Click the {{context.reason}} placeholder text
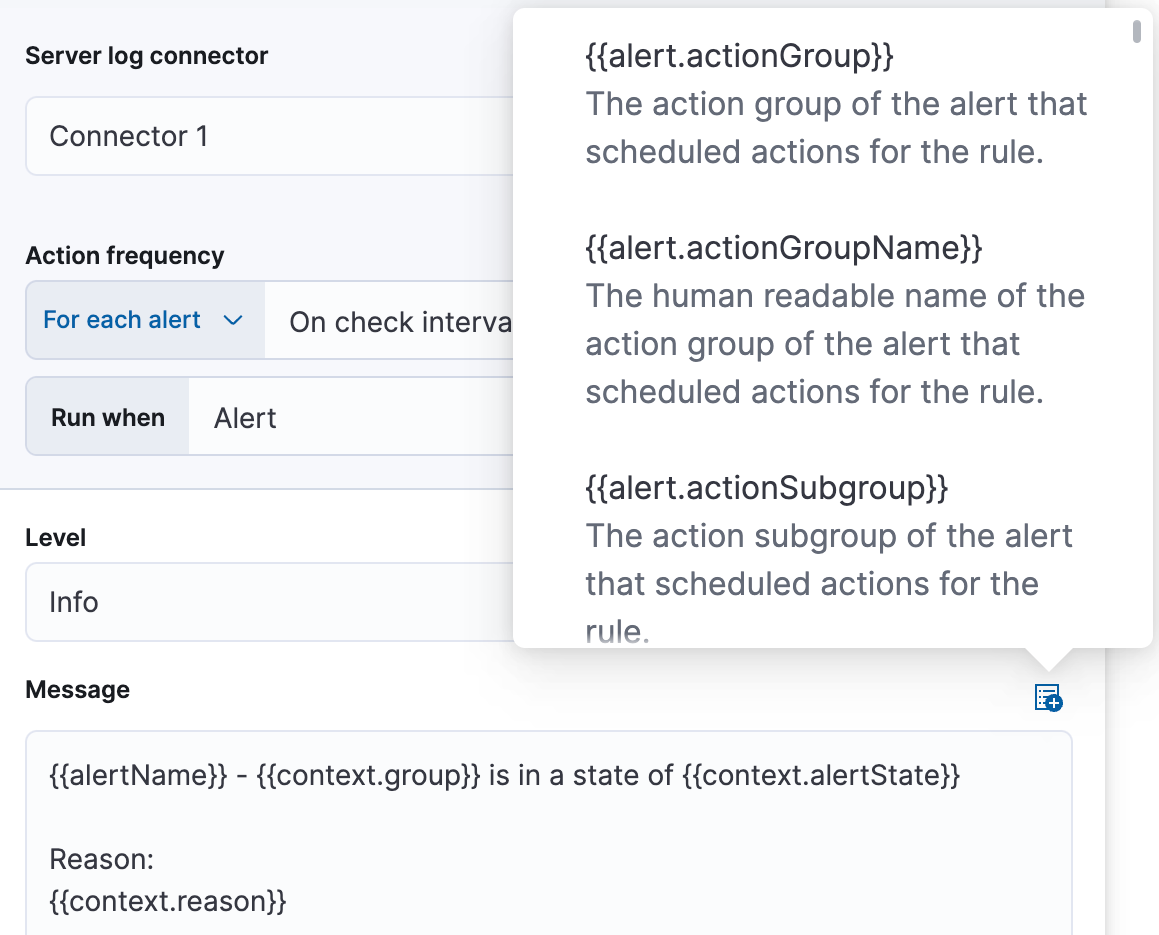The height and width of the screenshot is (935, 1159). pyautogui.click(x=169, y=901)
